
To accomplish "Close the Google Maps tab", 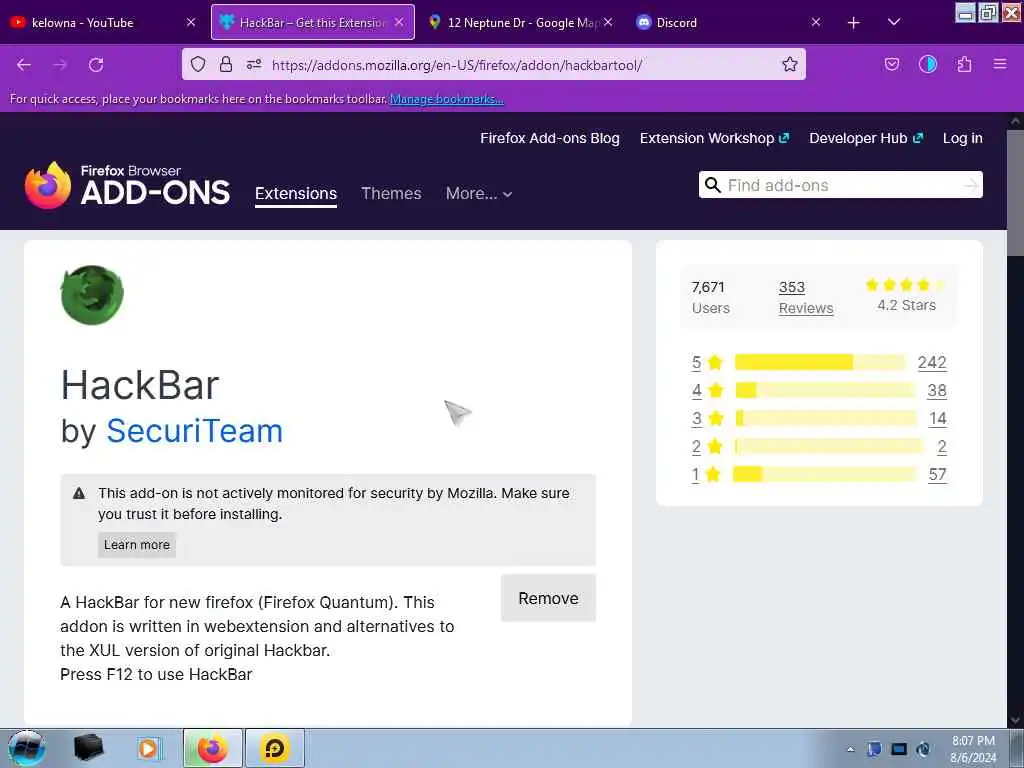I will pyautogui.click(x=608, y=22).
